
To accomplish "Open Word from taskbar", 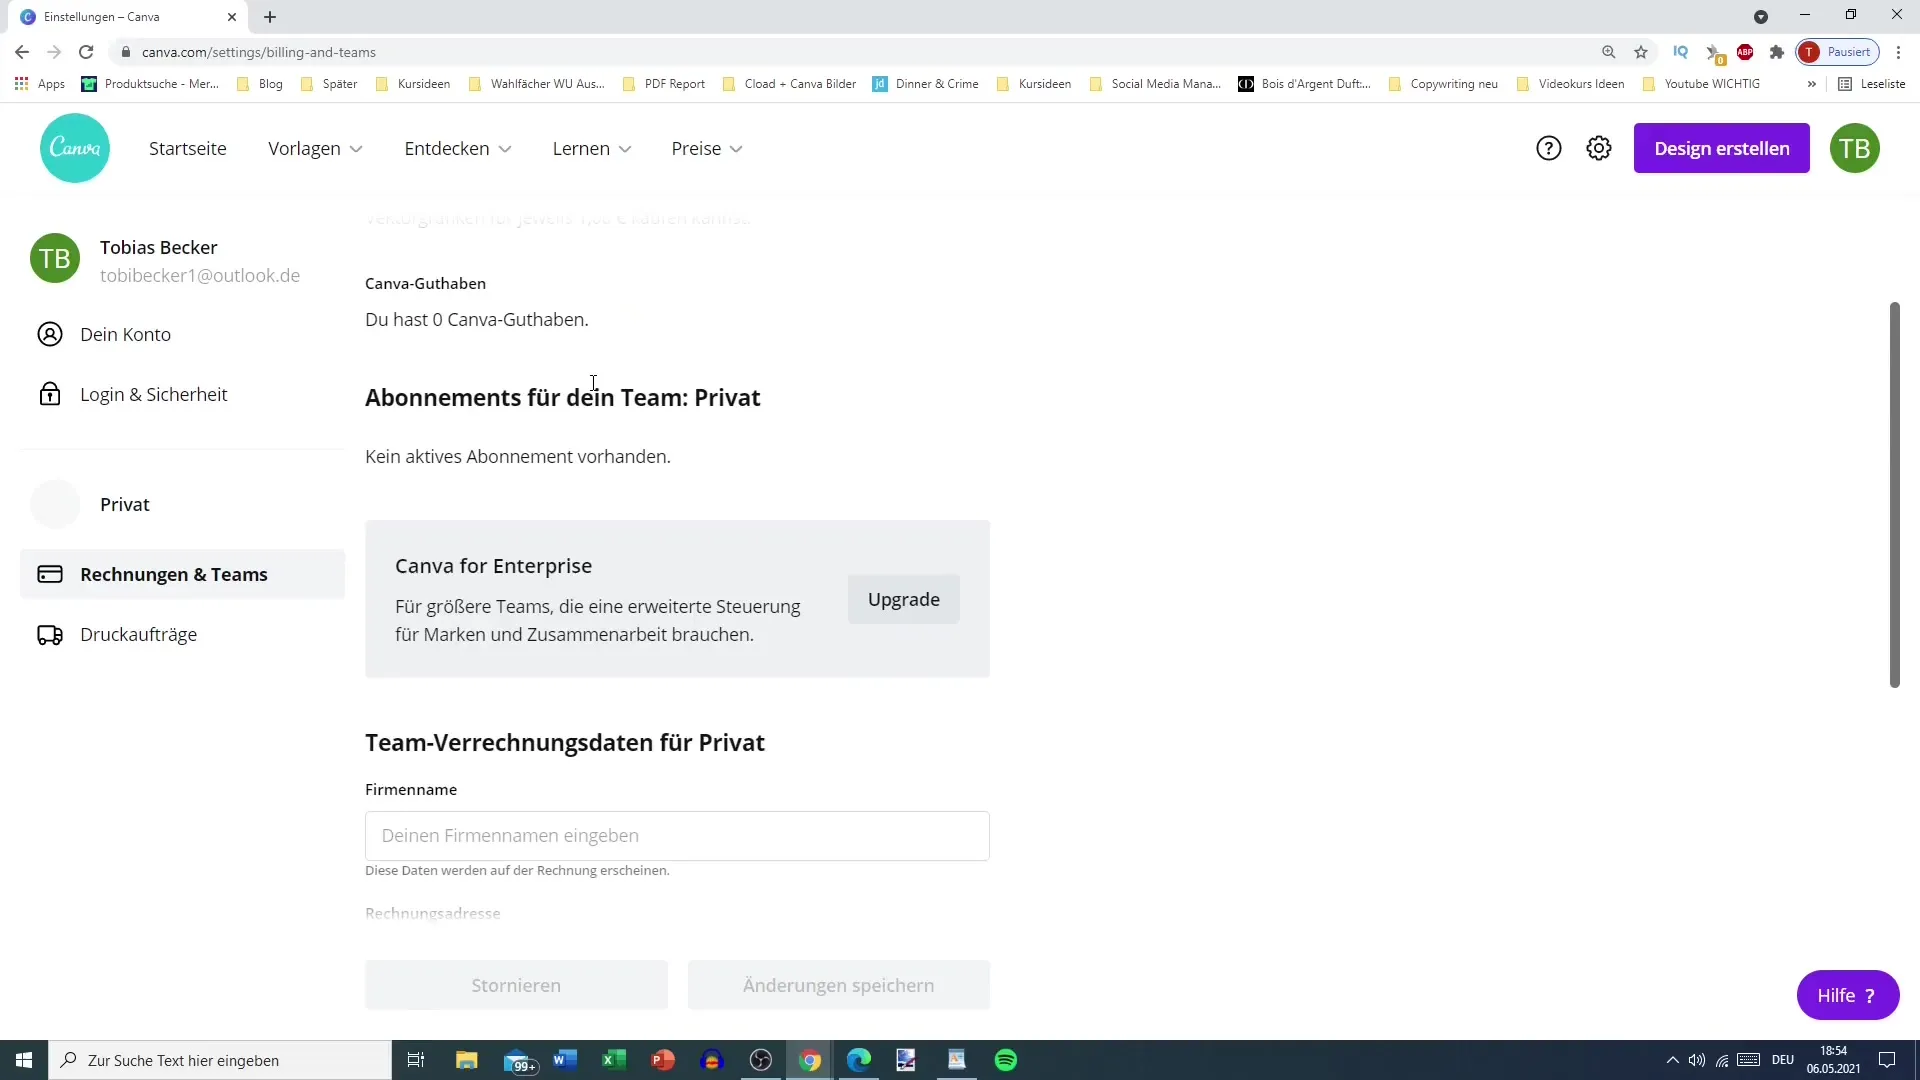I will 565,1060.
